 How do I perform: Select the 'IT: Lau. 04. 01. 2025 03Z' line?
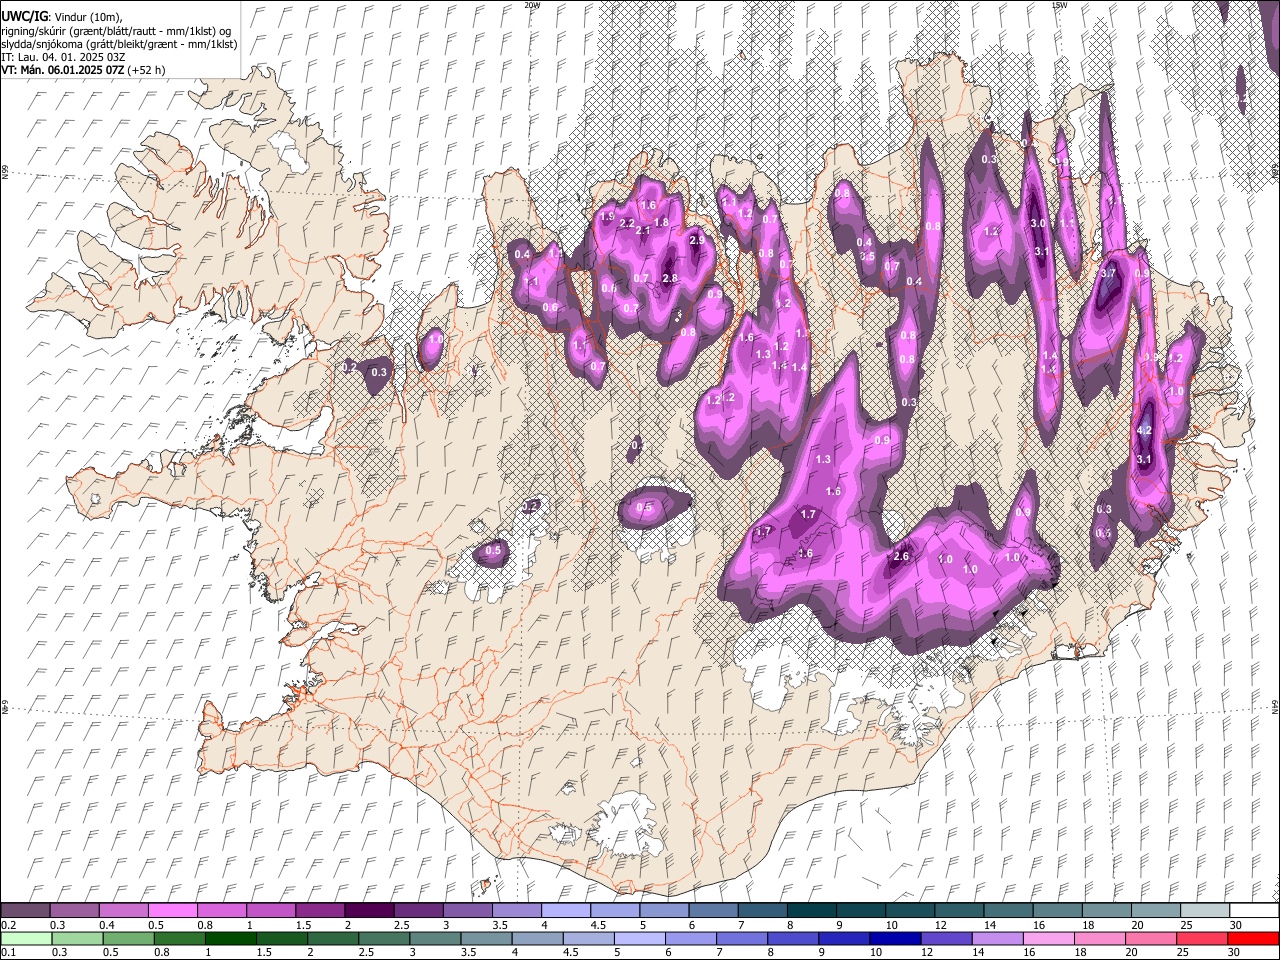63,57
